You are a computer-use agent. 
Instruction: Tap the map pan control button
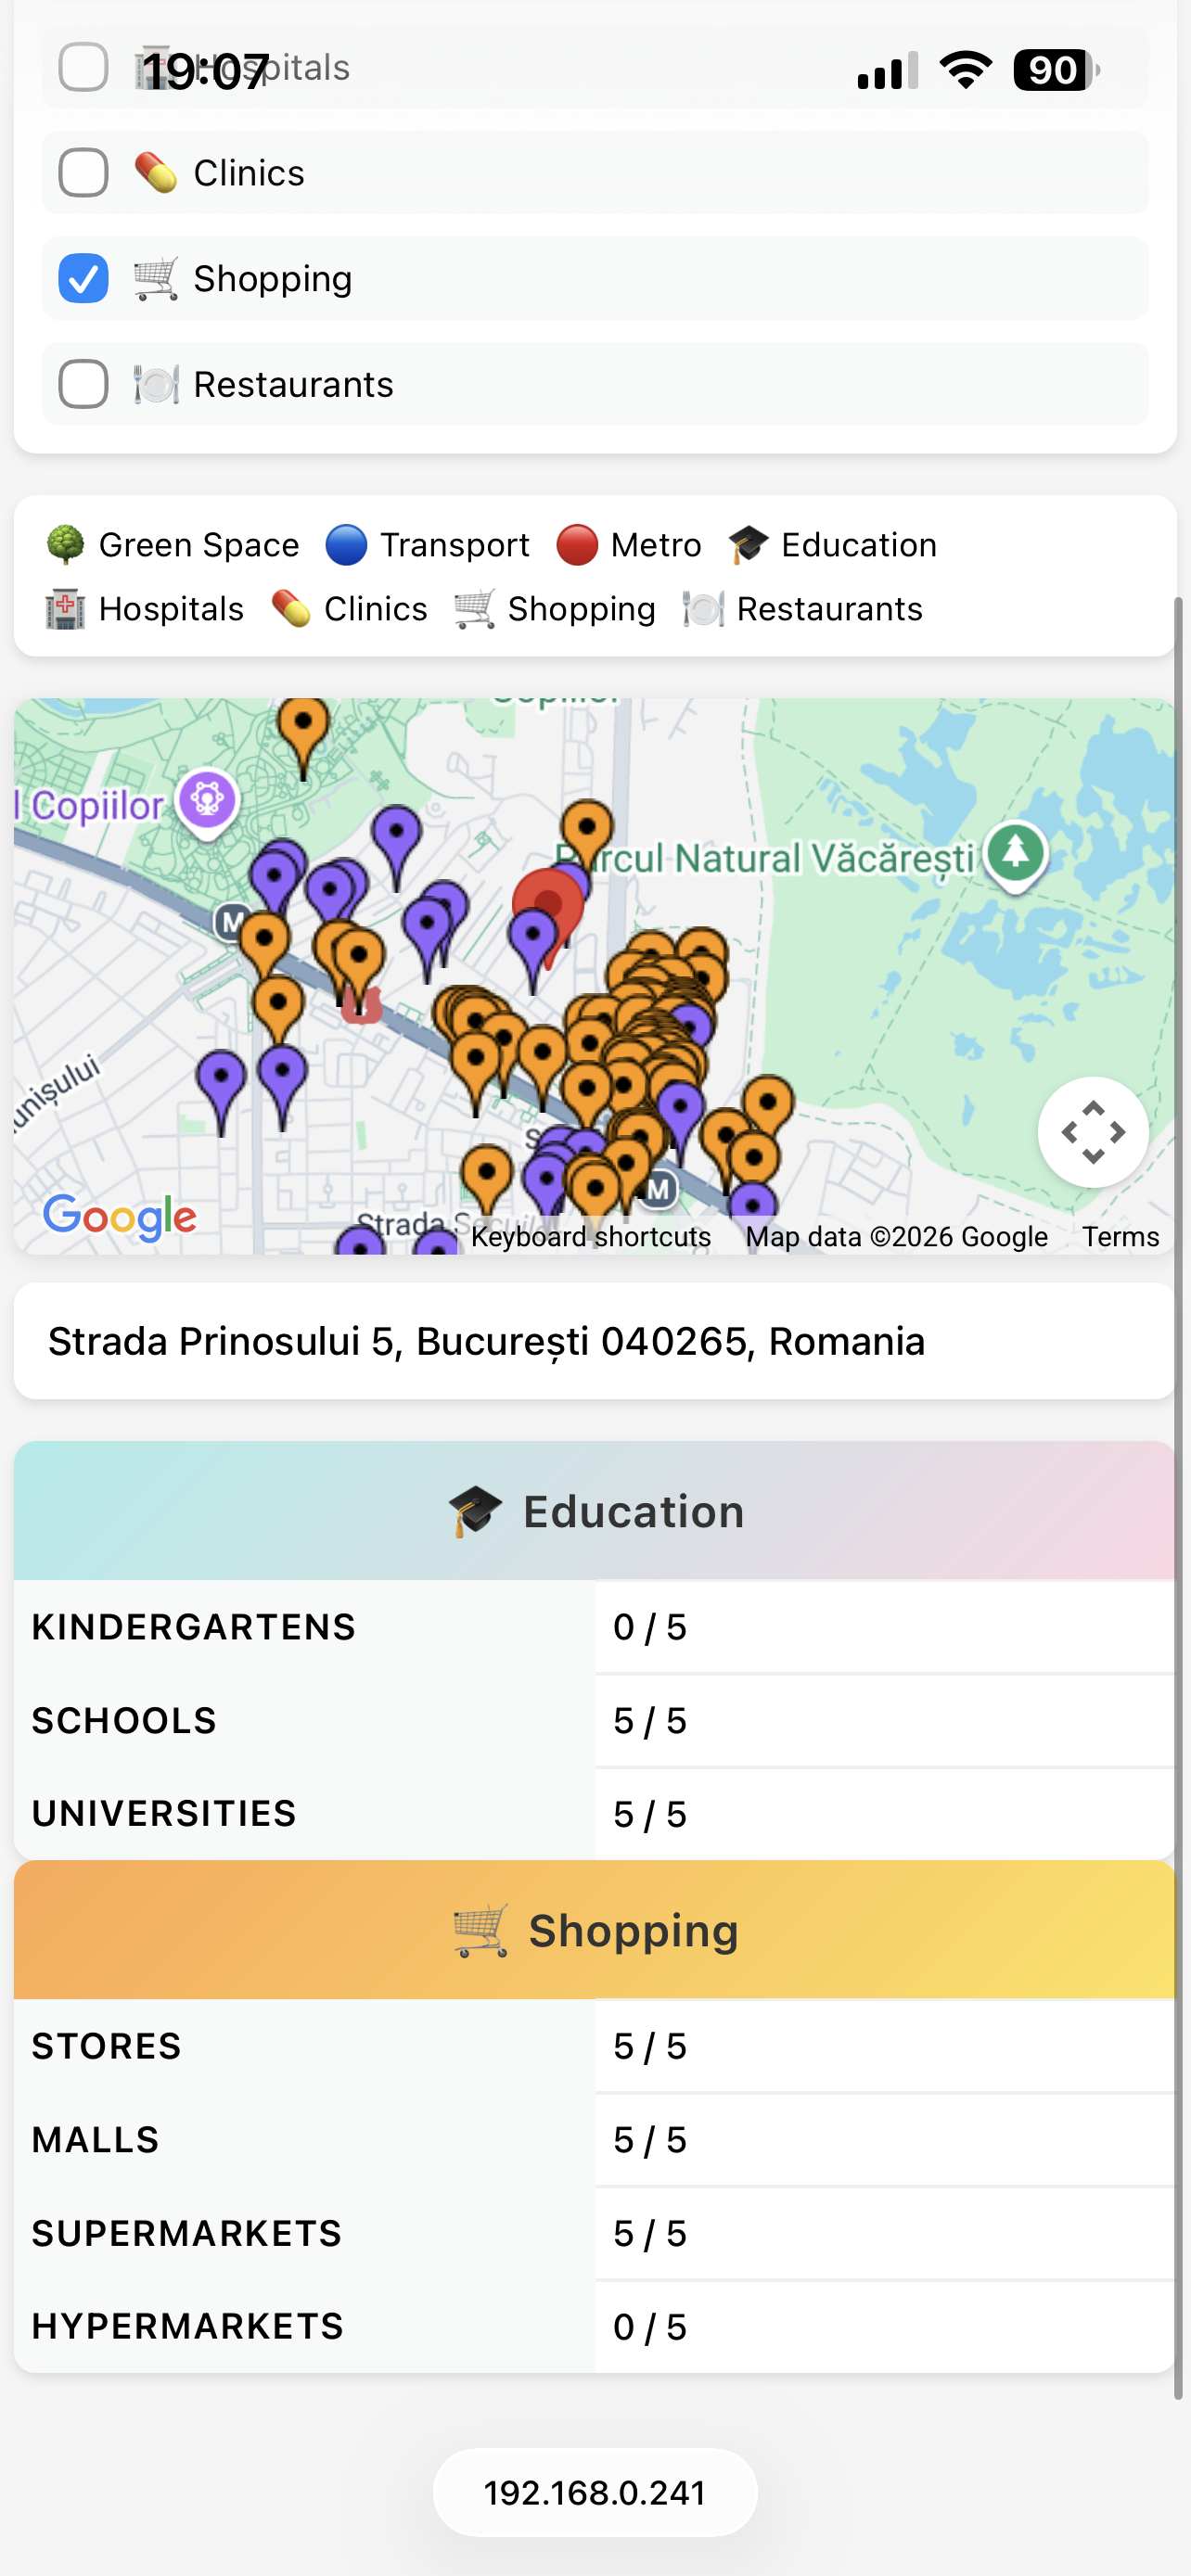coord(1092,1132)
